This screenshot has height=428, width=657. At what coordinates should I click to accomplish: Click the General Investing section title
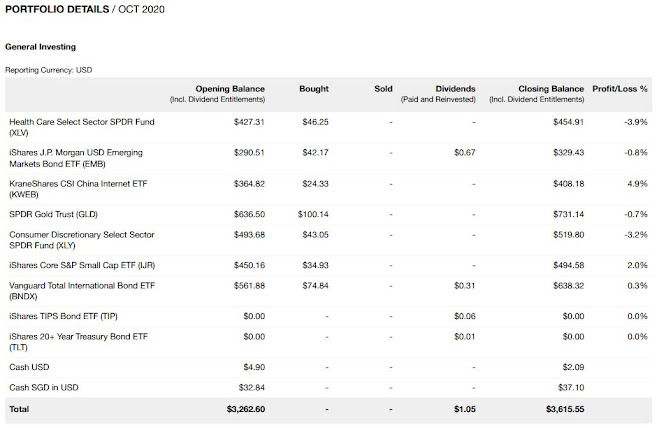click(41, 47)
